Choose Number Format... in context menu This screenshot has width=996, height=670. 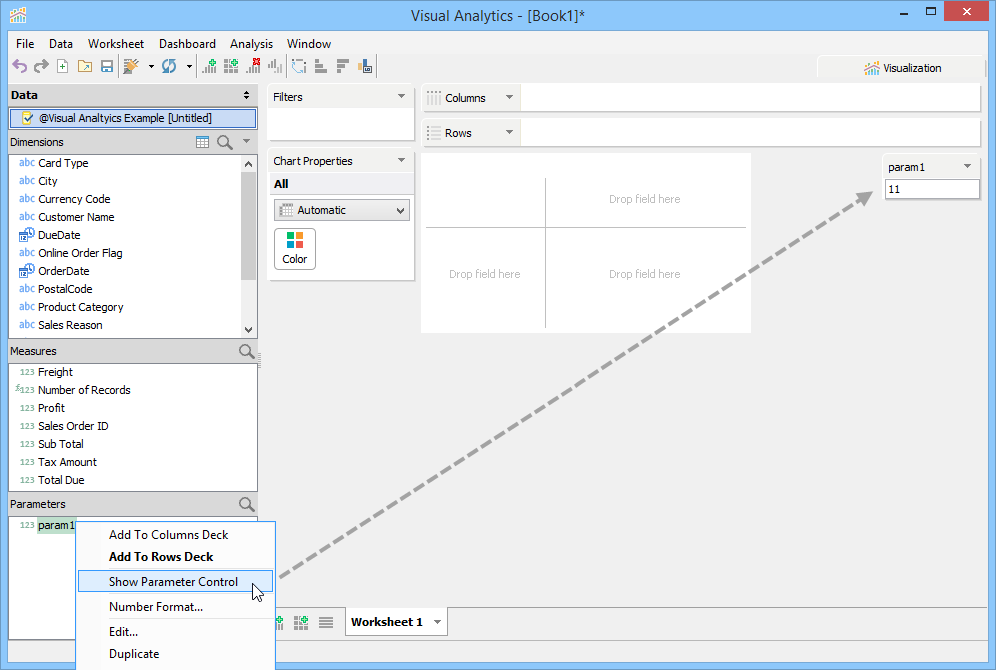pos(175,607)
